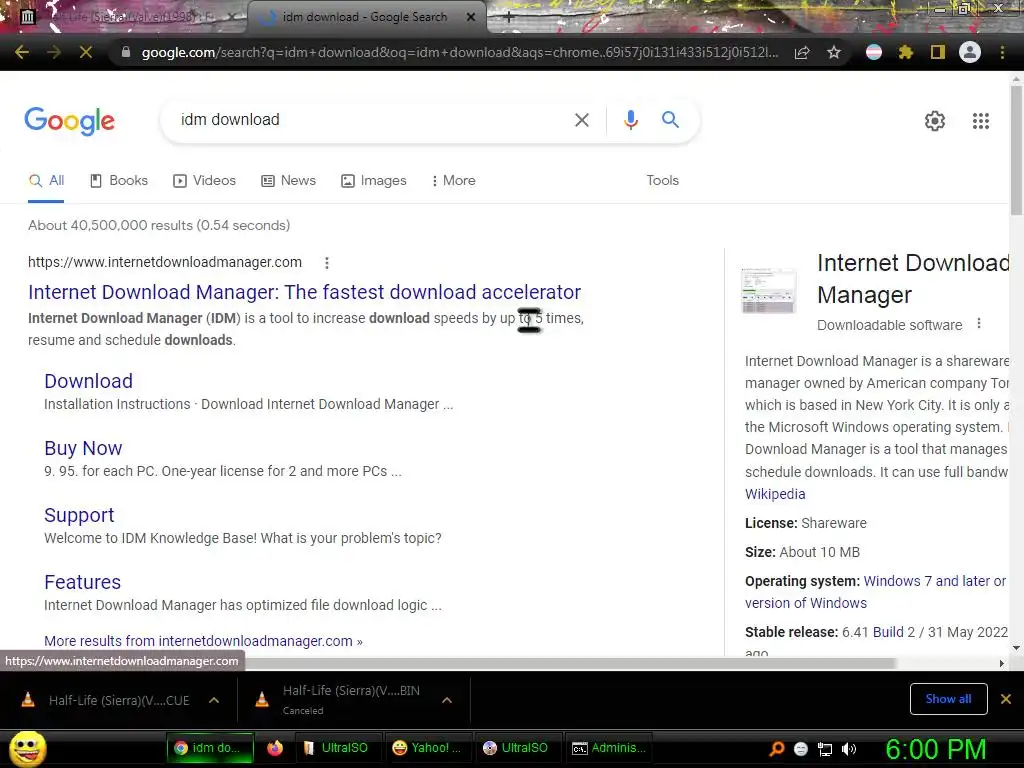Open the More search filter dropdown
1024x768 pixels.
click(x=453, y=181)
